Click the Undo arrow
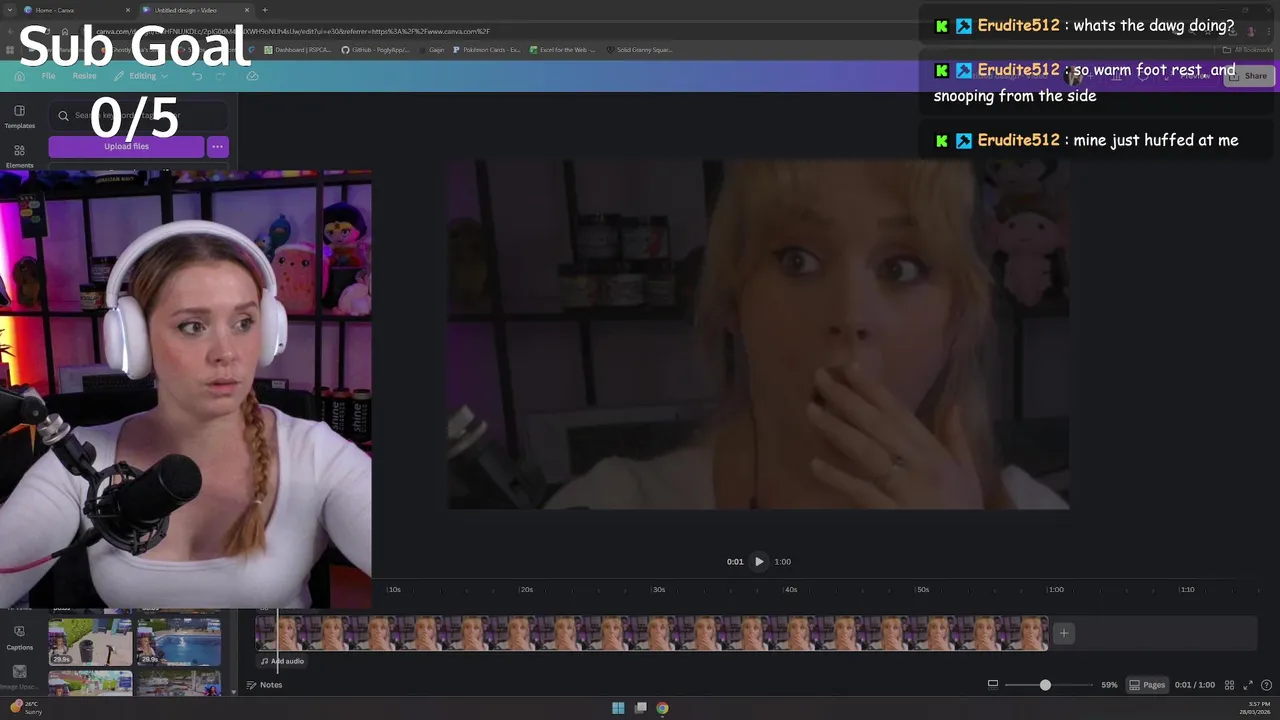Screen dimensions: 1280x720 tap(197, 76)
